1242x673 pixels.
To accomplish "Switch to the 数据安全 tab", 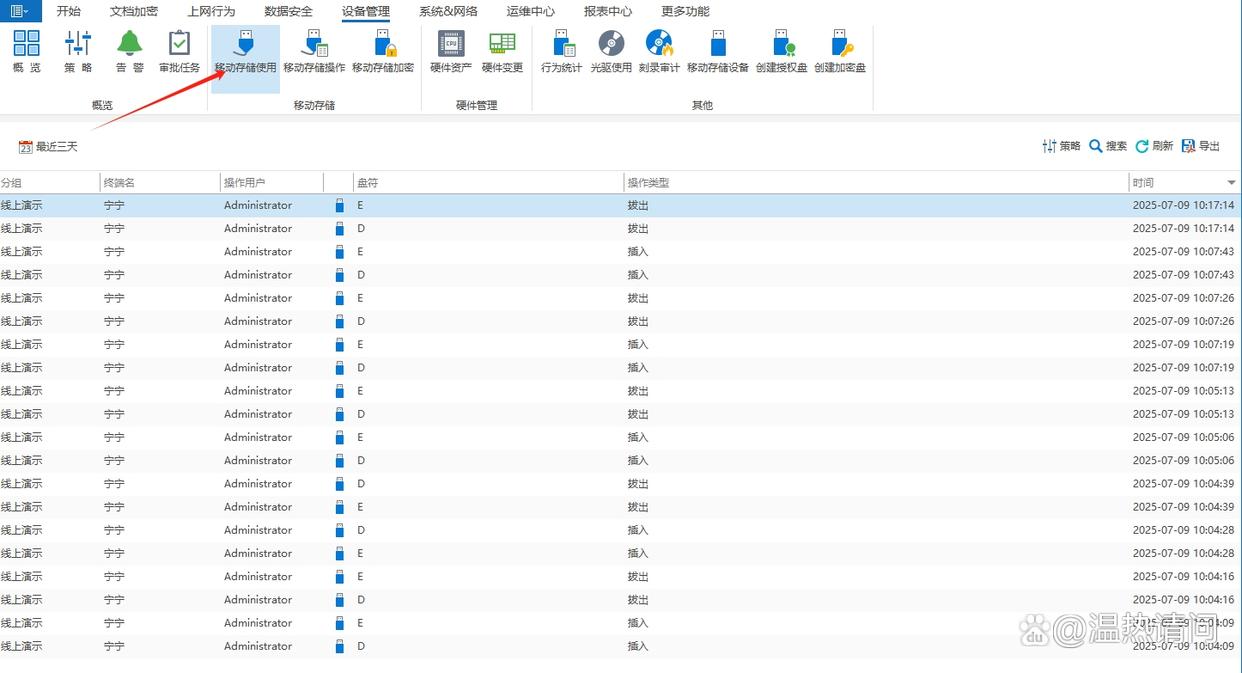I will tap(288, 12).
